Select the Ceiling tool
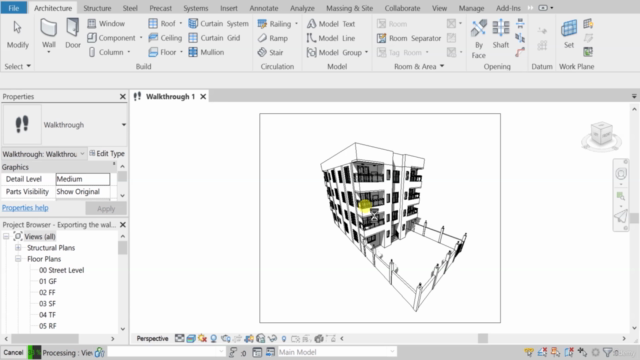This screenshot has height=360, width=640. pyautogui.click(x=165, y=38)
